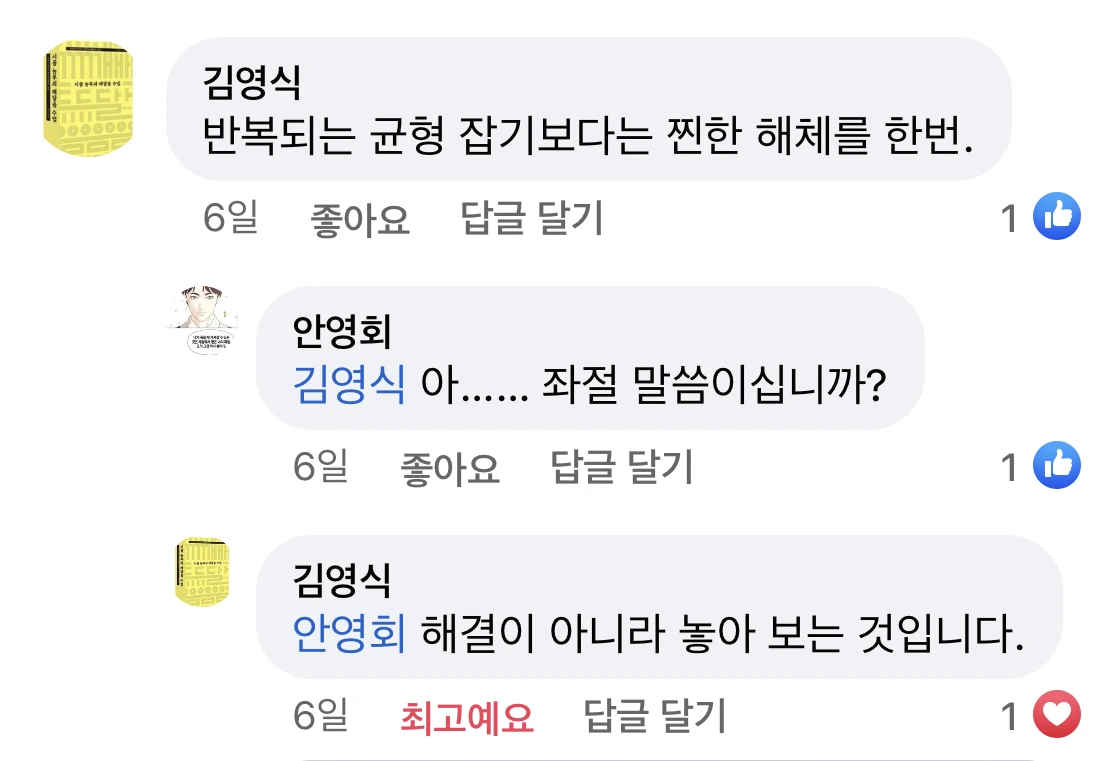
Task: Open author name 김영식 on the top comment
Action: coord(252,82)
